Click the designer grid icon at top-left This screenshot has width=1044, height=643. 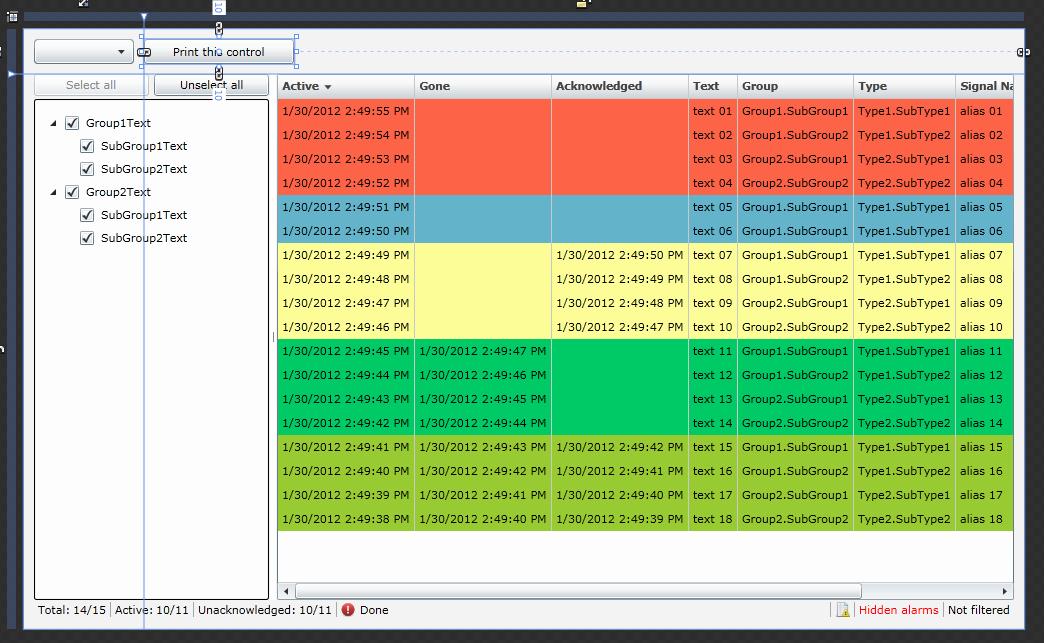pyautogui.click(x=12, y=16)
